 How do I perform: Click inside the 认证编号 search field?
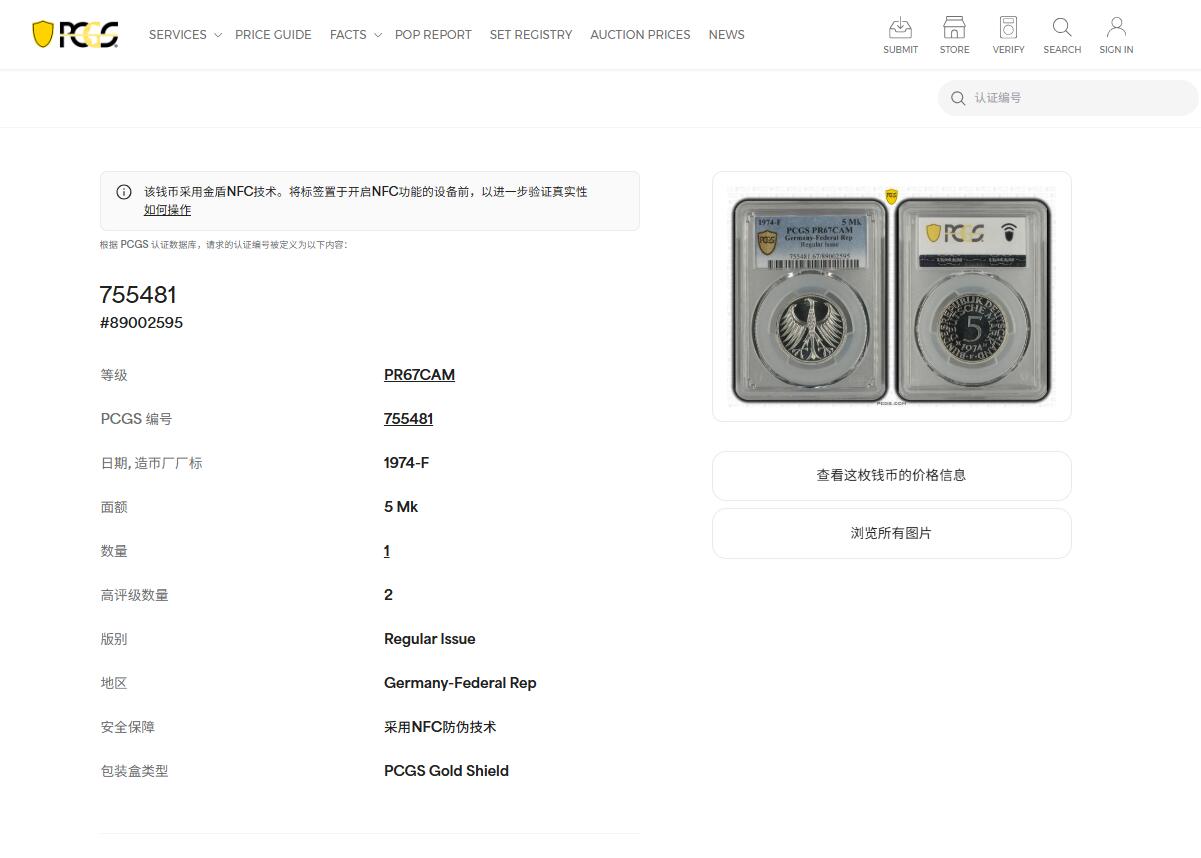(x=1050, y=98)
